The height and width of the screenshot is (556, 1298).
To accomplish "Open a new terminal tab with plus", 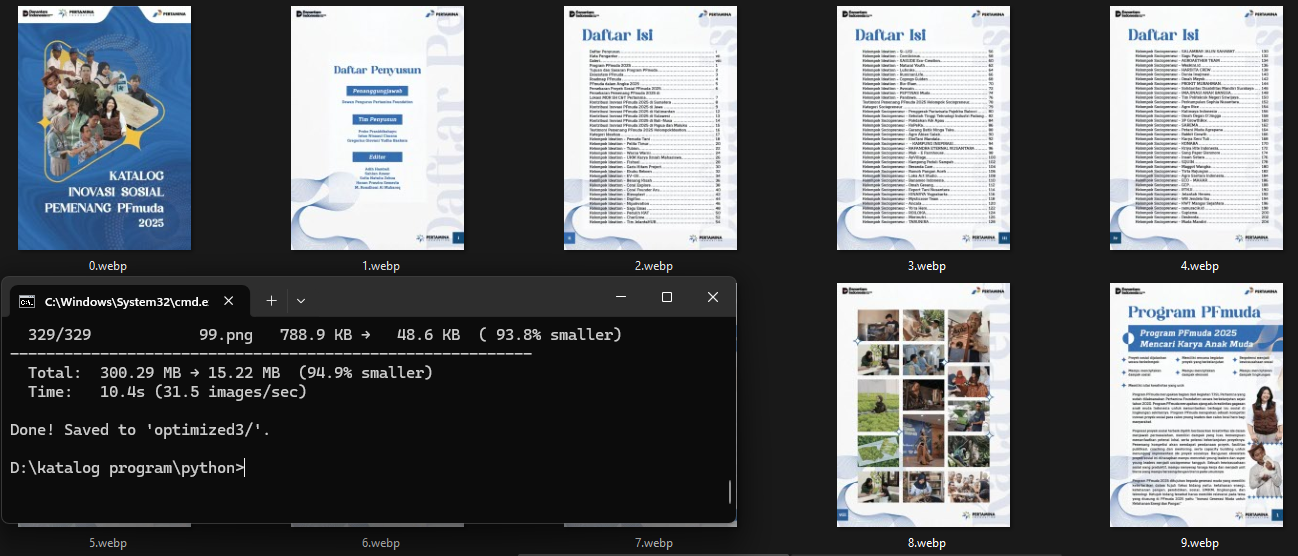I will tap(271, 300).
